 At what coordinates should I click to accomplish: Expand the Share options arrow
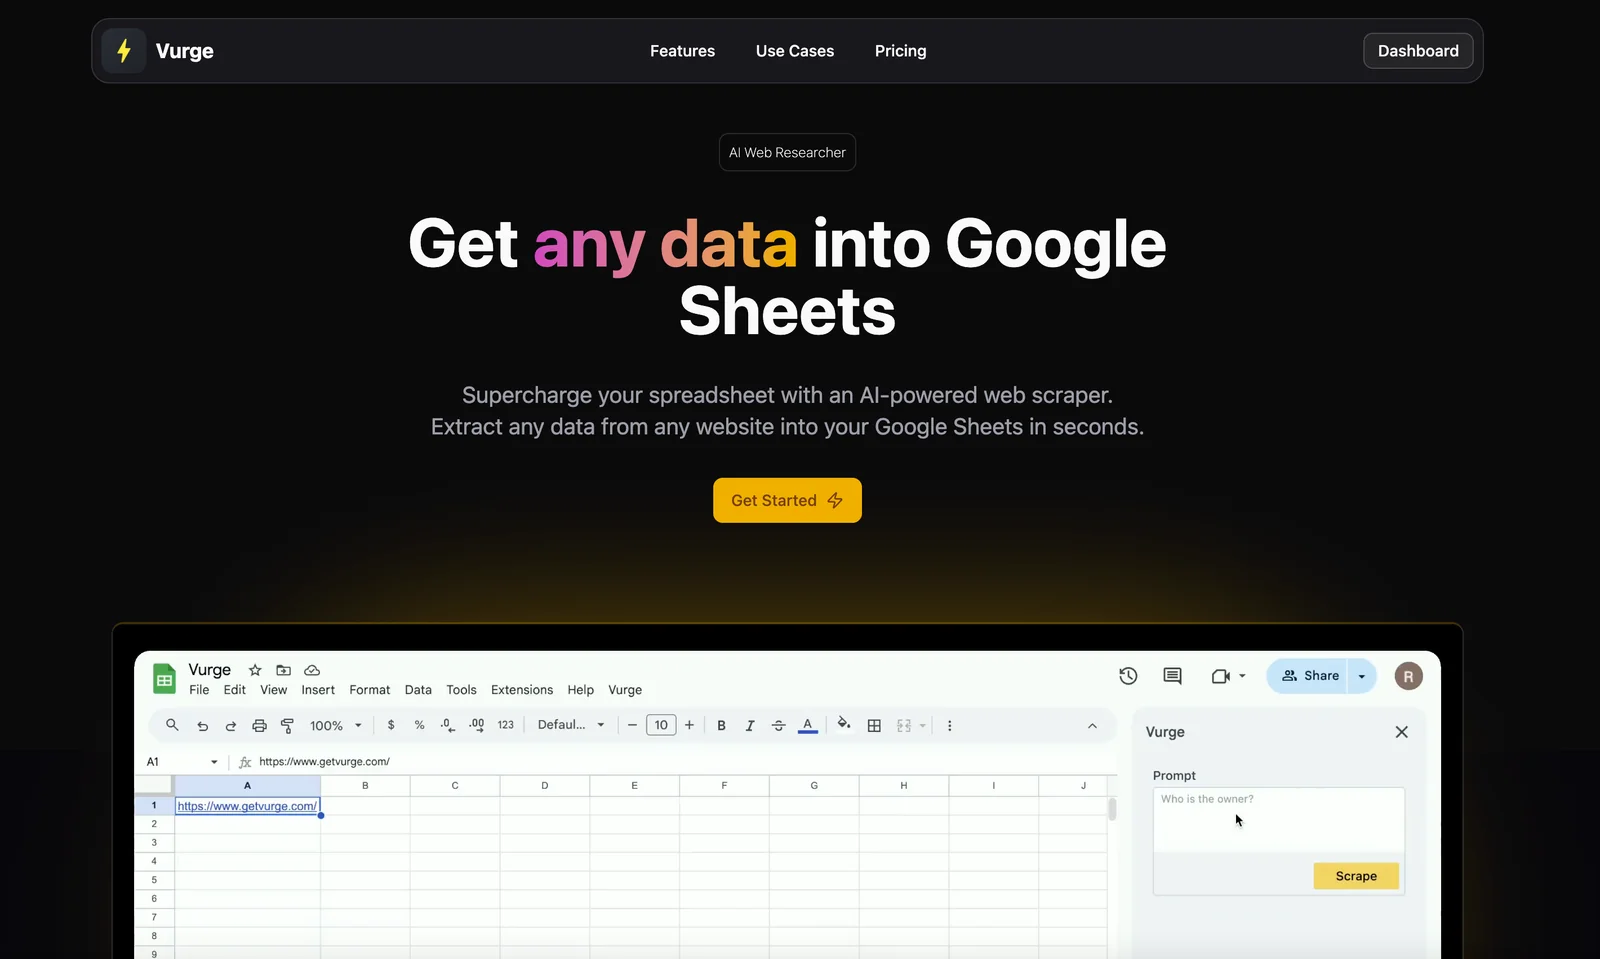pos(1362,676)
